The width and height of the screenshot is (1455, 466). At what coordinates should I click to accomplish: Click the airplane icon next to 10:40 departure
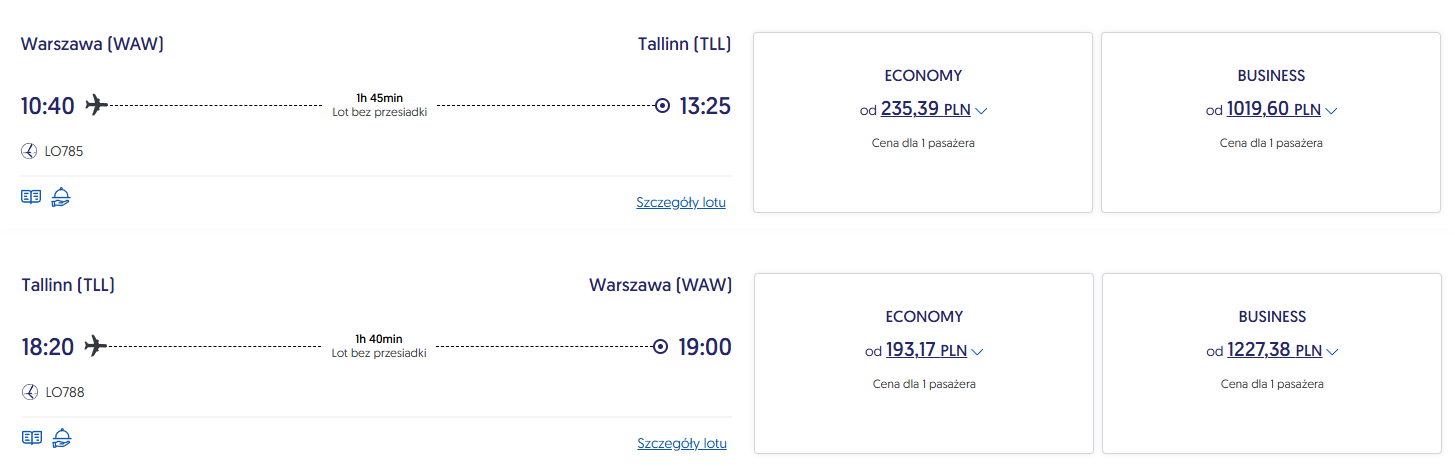coord(96,105)
